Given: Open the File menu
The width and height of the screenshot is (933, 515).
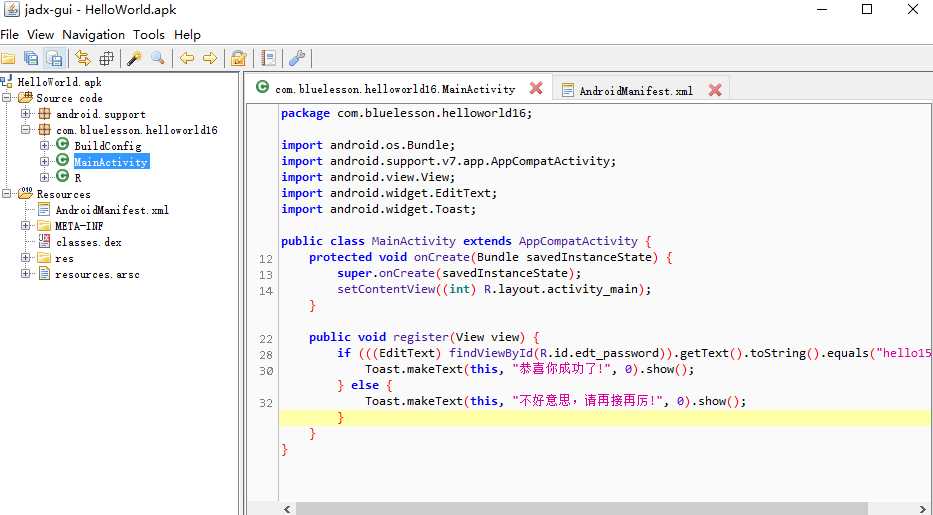Looking at the screenshot, I should (x=10, y=34).
